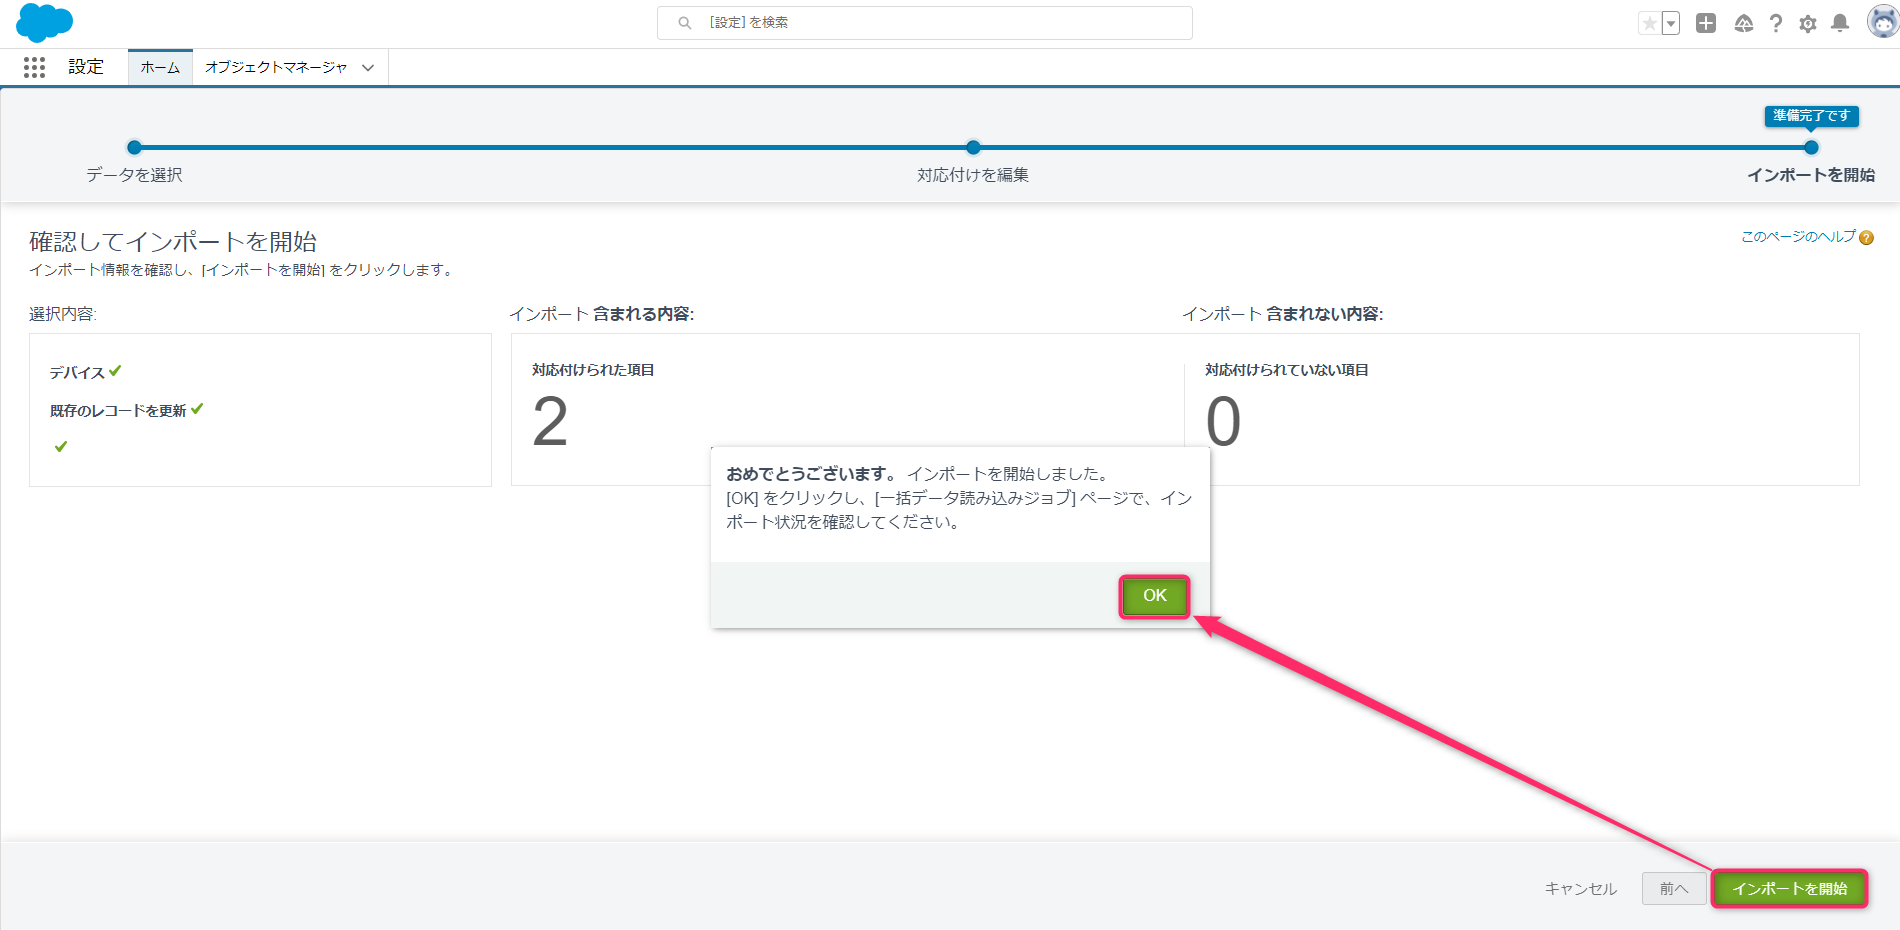Click the 対応付けられていない項目 label
1900x930 pixels.
pyautogui.click(x=1287, y=370)
